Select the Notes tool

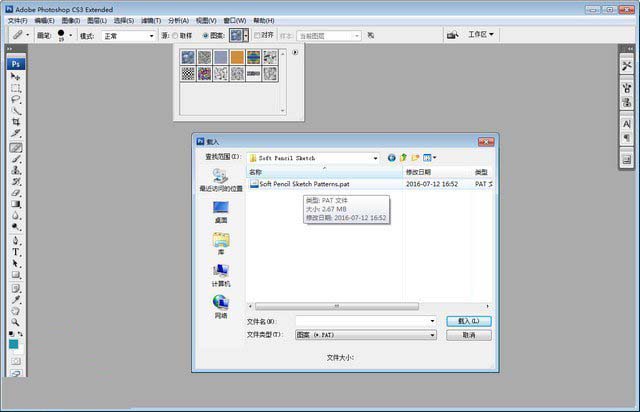pos(16,289)
